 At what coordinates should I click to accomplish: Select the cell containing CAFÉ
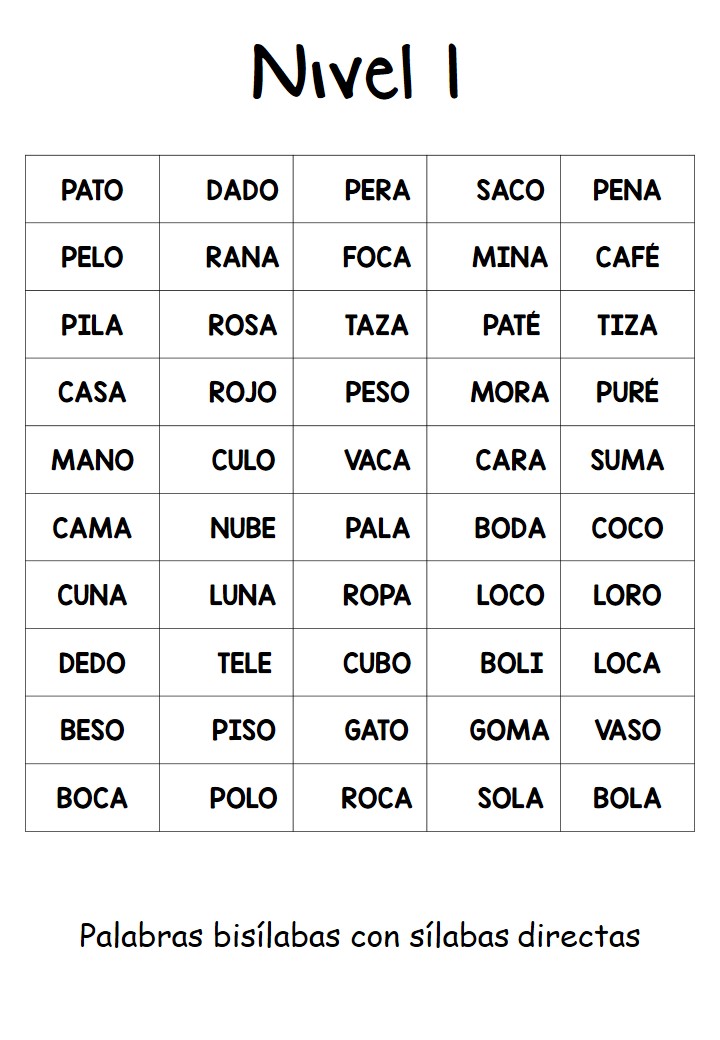tap(627, 257)
